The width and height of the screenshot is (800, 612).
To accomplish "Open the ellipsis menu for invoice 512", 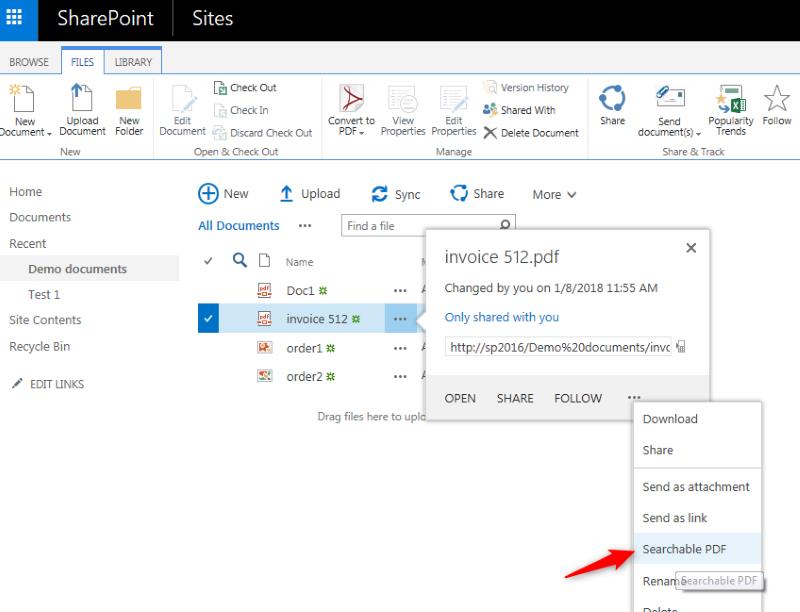I will pos(400,319).
